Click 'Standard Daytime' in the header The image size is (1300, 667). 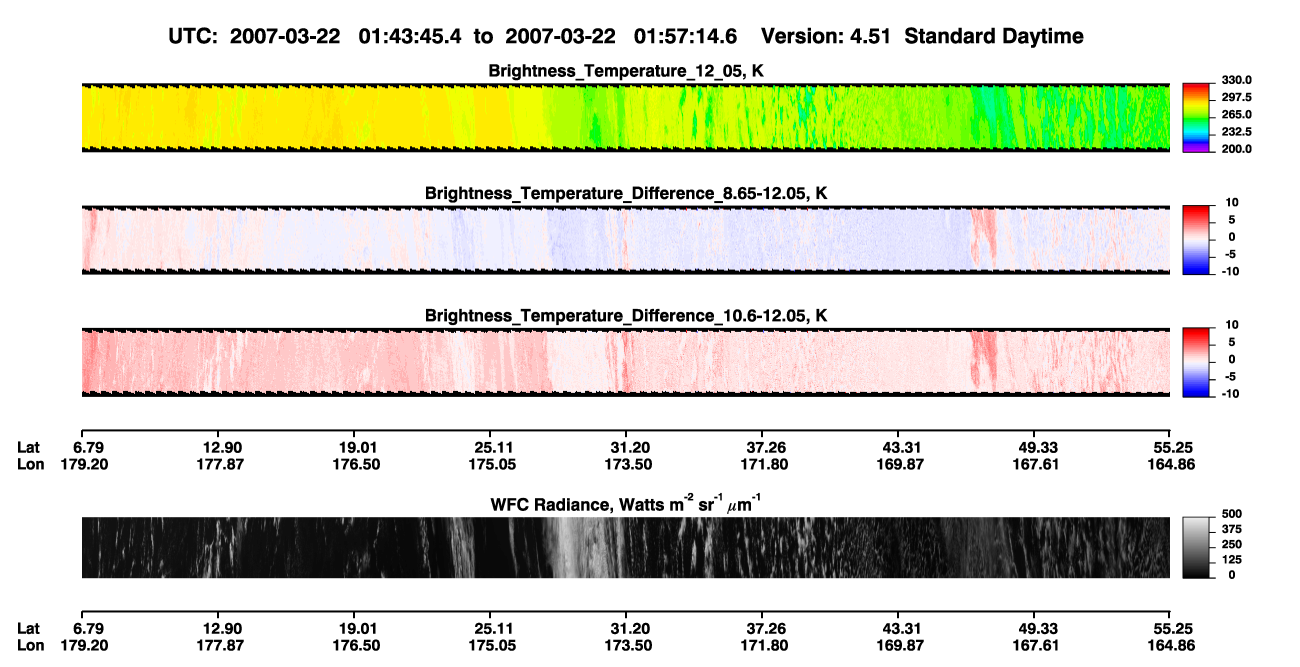pyautogui.click(x=992, y=37)
